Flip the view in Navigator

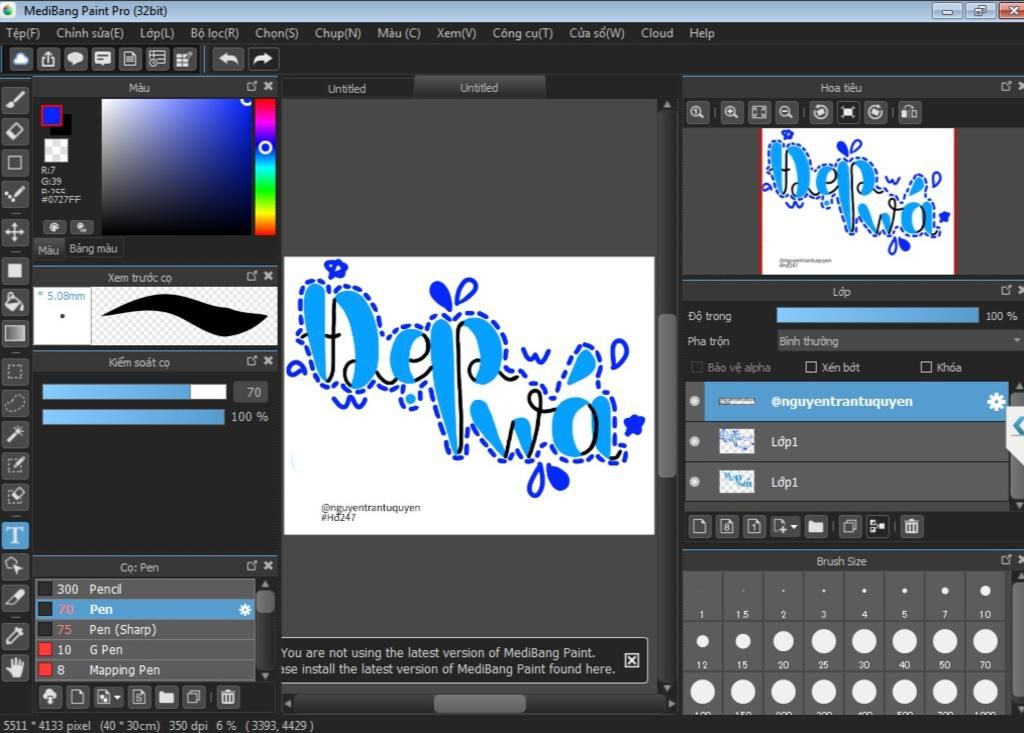(909, 112)
